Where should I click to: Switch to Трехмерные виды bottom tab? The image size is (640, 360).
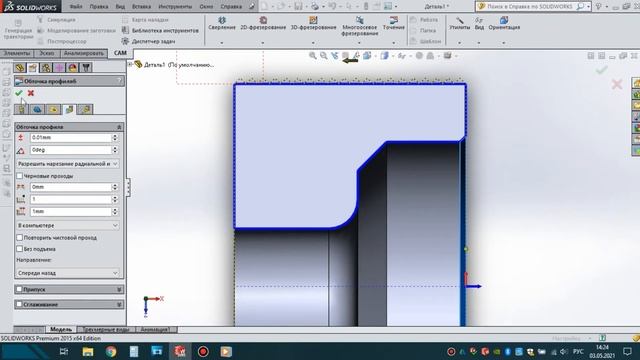pyautogui.click(x=106, y=329)
